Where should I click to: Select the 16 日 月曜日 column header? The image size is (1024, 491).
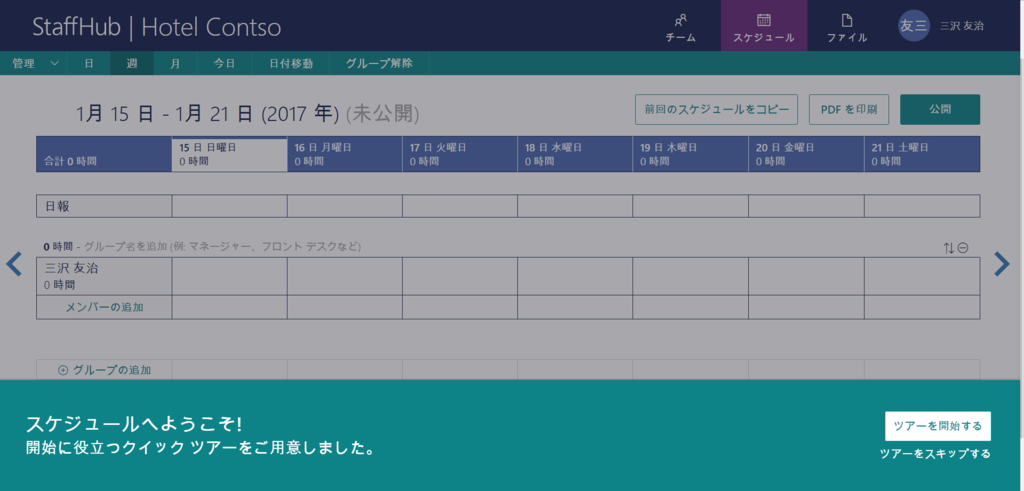point(345,155)
